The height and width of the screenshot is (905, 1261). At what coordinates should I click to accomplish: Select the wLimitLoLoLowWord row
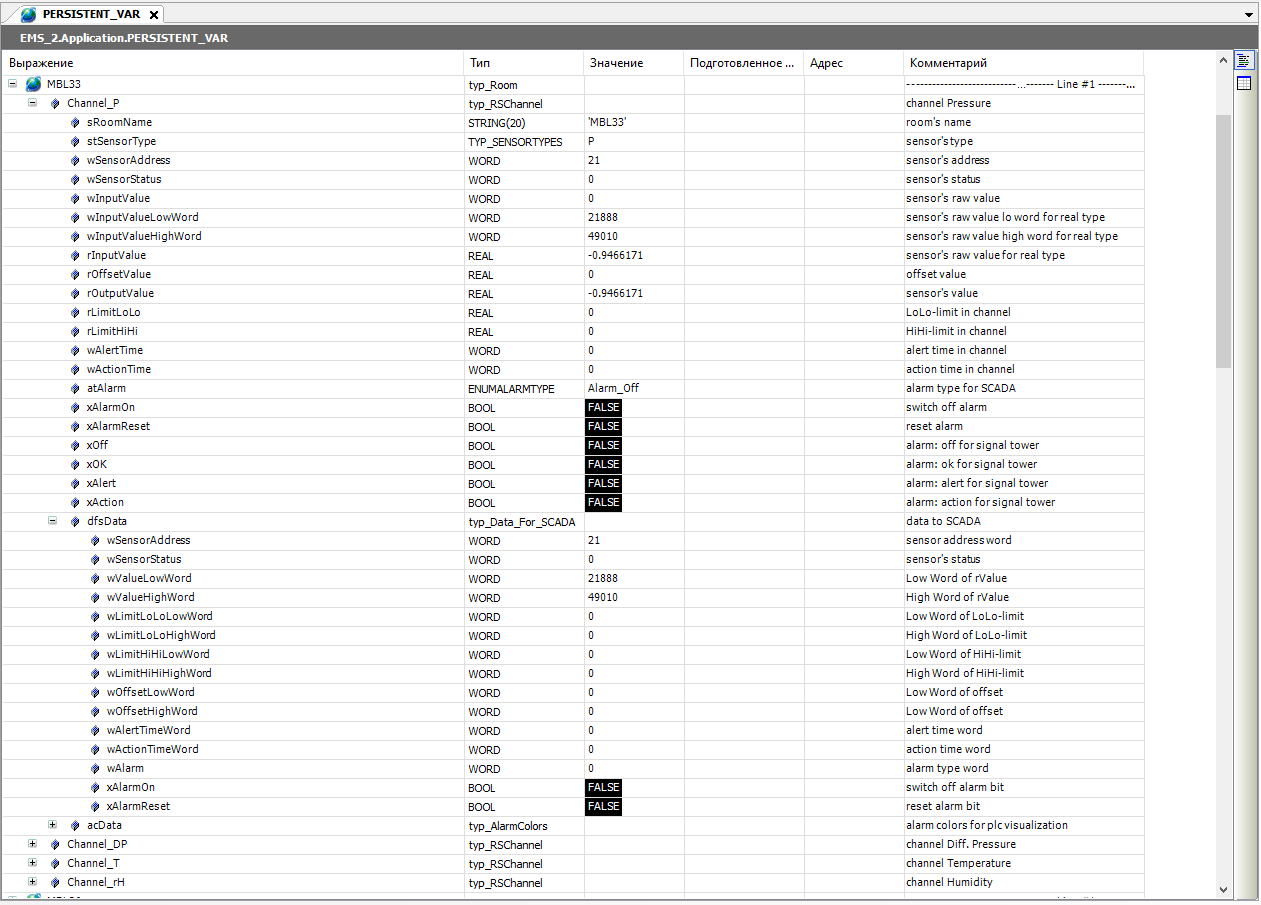click(573, 616)
